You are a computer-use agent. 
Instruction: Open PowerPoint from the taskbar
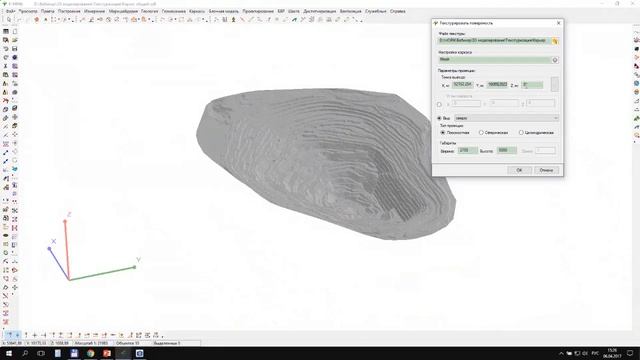click(x=107, y=353)
